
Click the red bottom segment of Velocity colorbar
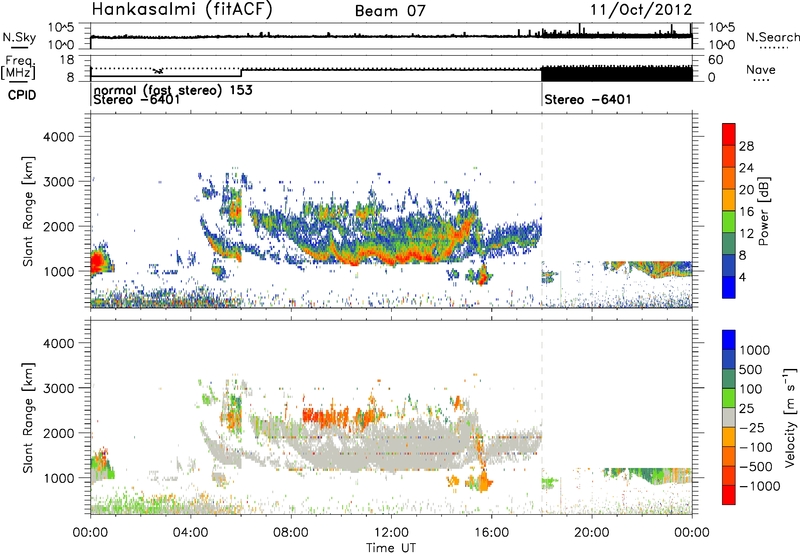coord(729,495)
